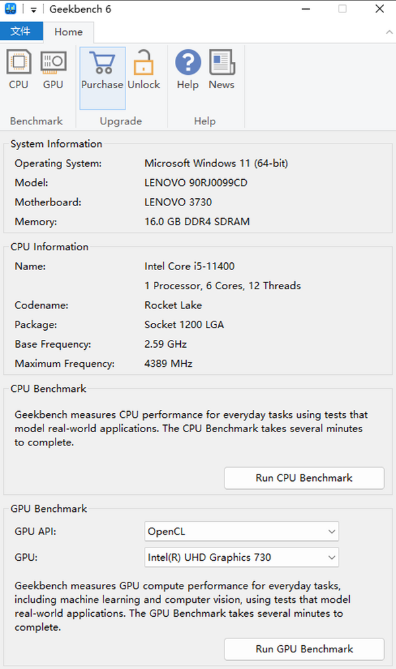The image size is (396, 669).
Task: Click the 2.59 GHz base frequency value
Action: click(x=166, y=344)
